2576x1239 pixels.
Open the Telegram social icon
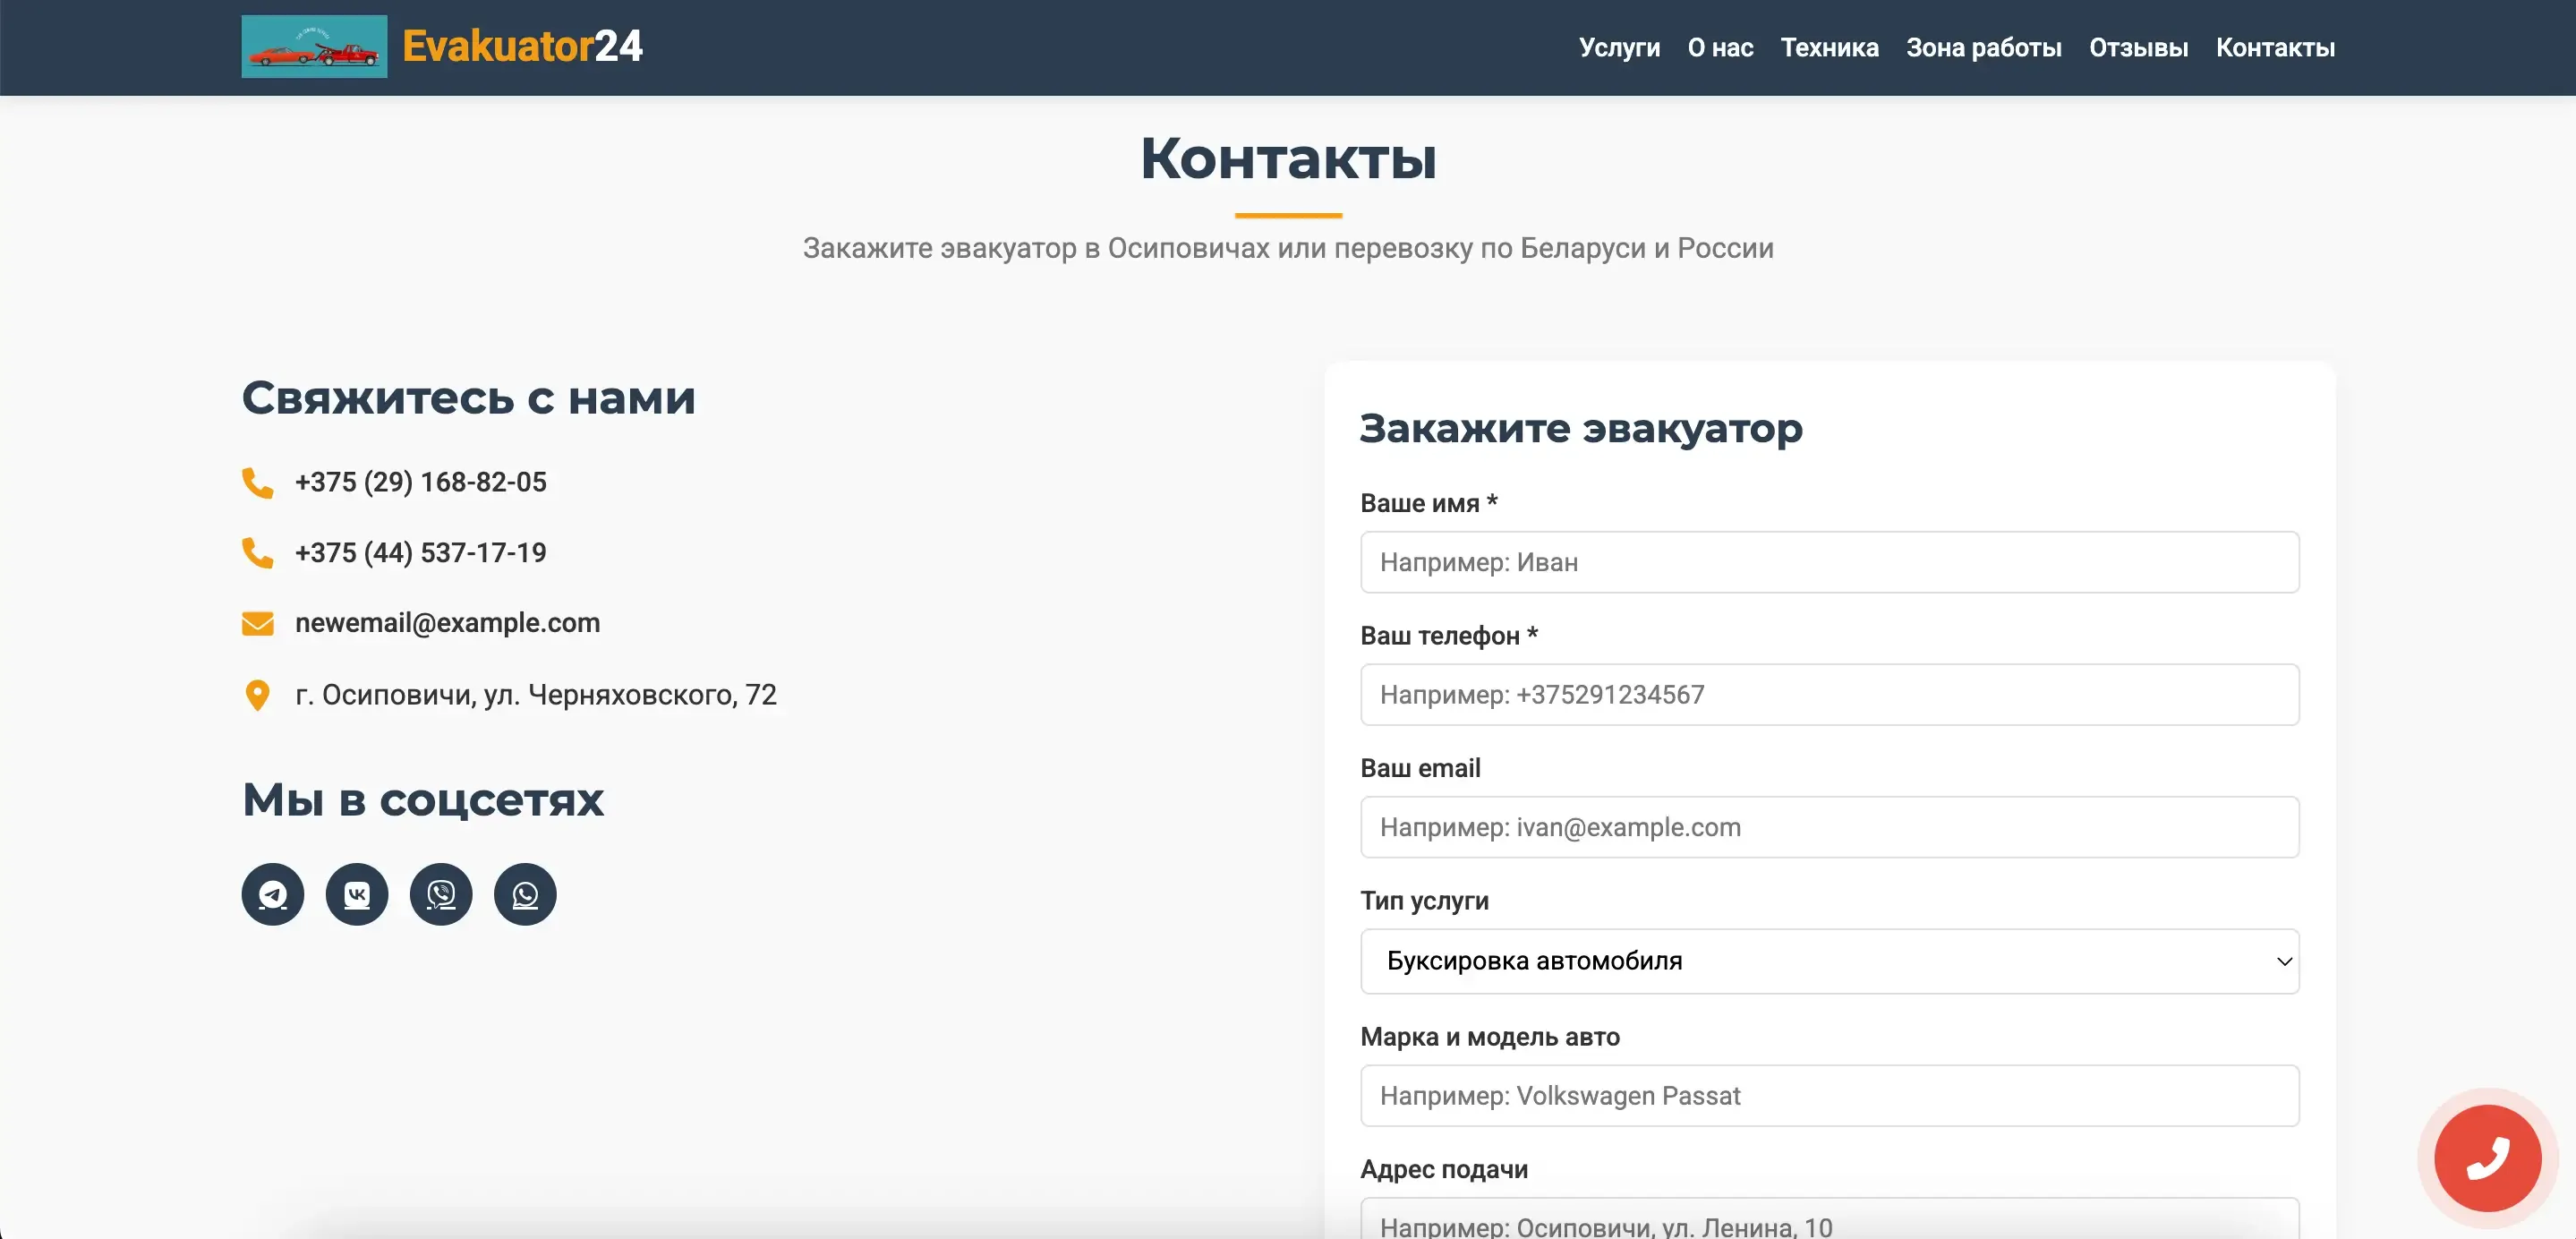pos(271,894)
